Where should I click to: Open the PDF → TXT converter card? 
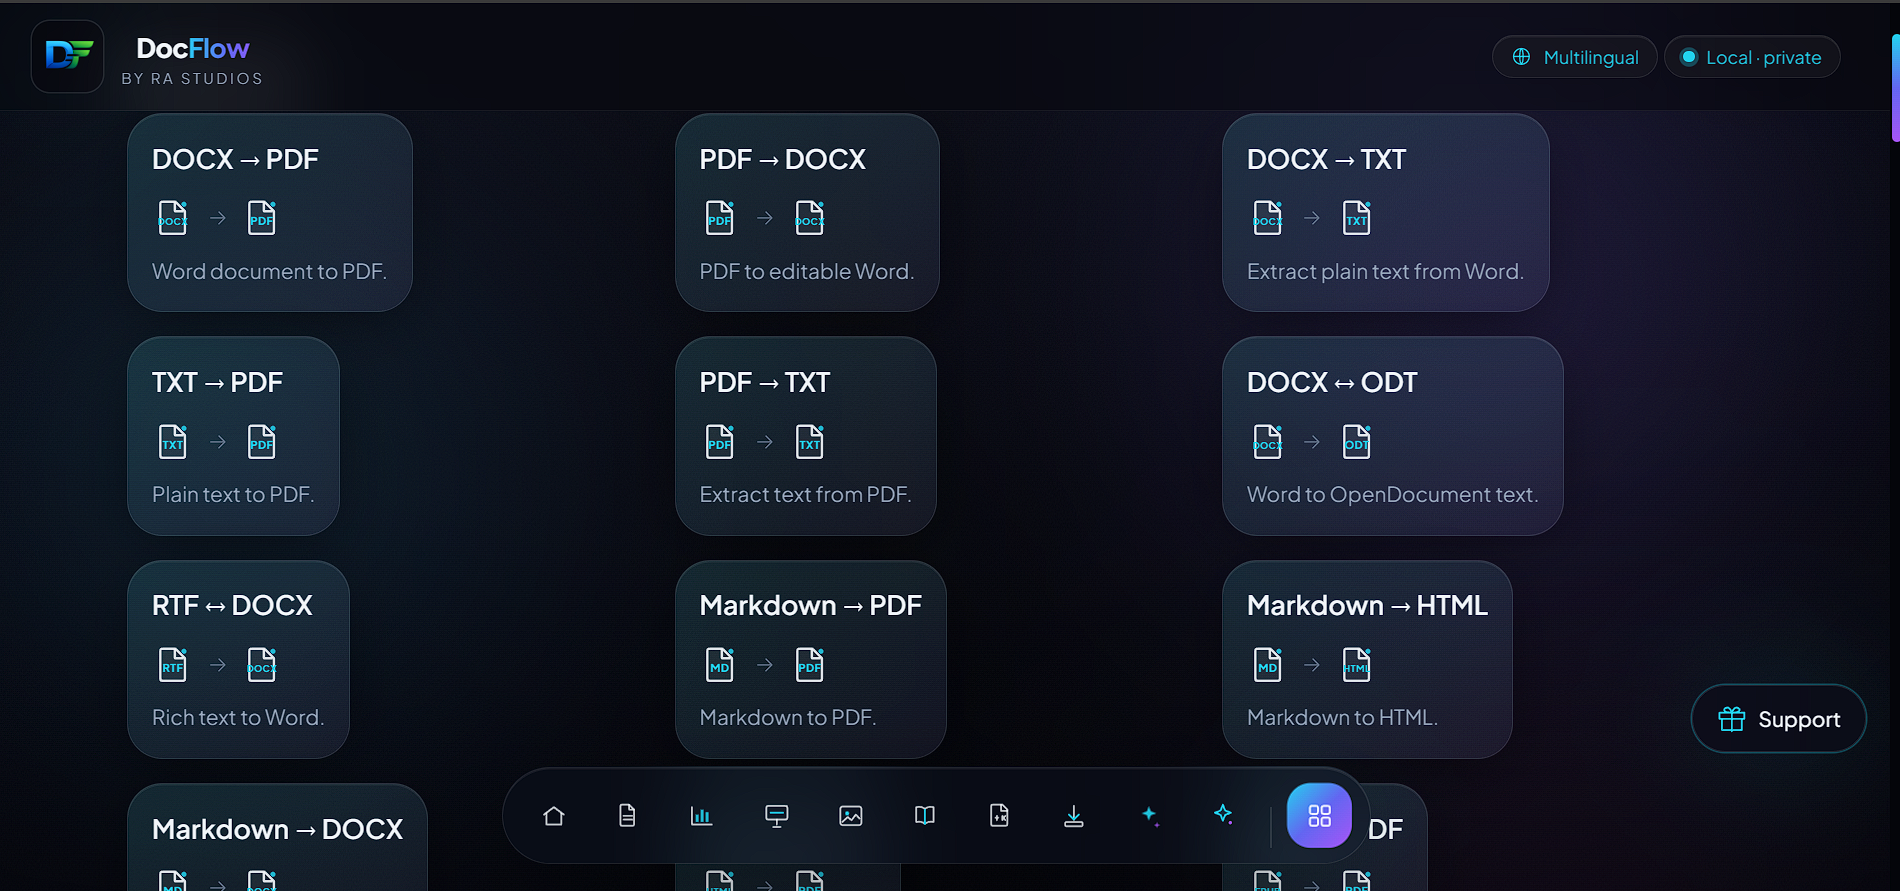[x=806, y=436]
